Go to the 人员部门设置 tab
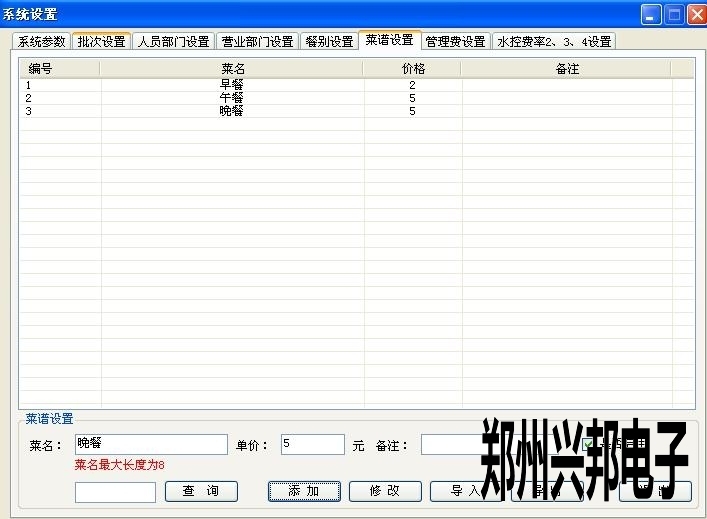 point(174,42)
